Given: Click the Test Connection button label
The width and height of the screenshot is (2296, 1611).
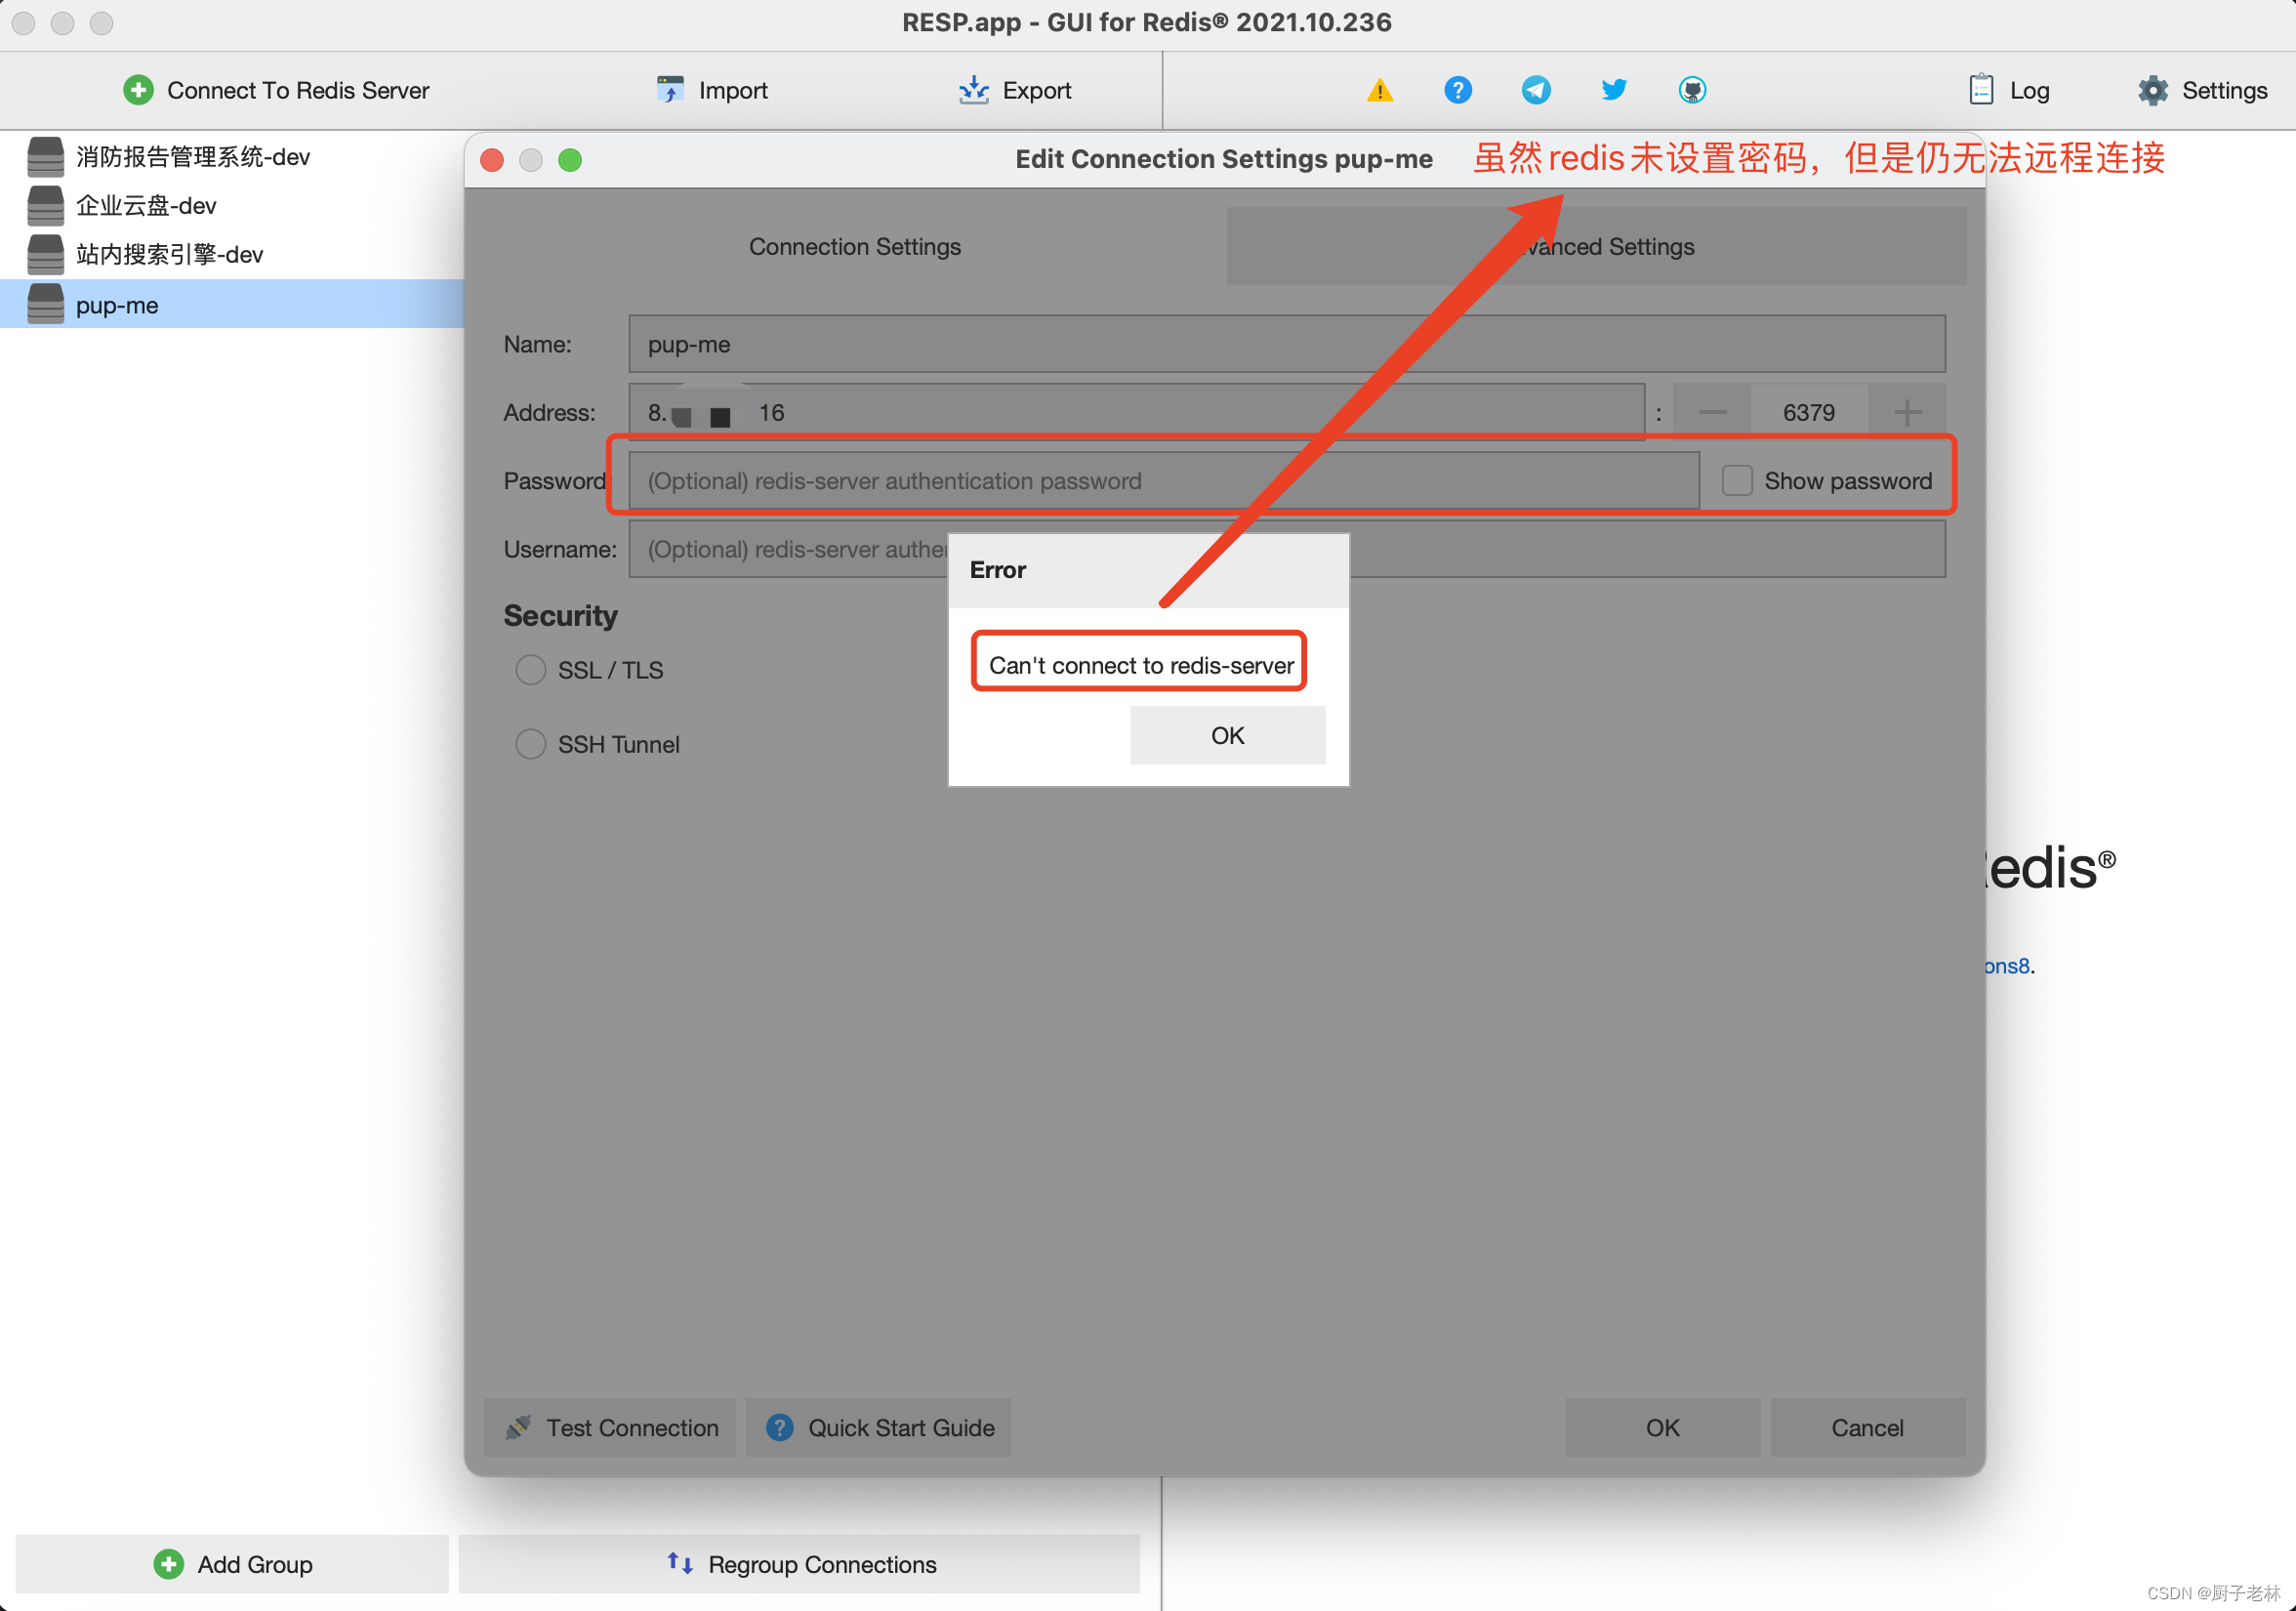Looking at the screenshot, I should coord(632,1427).
